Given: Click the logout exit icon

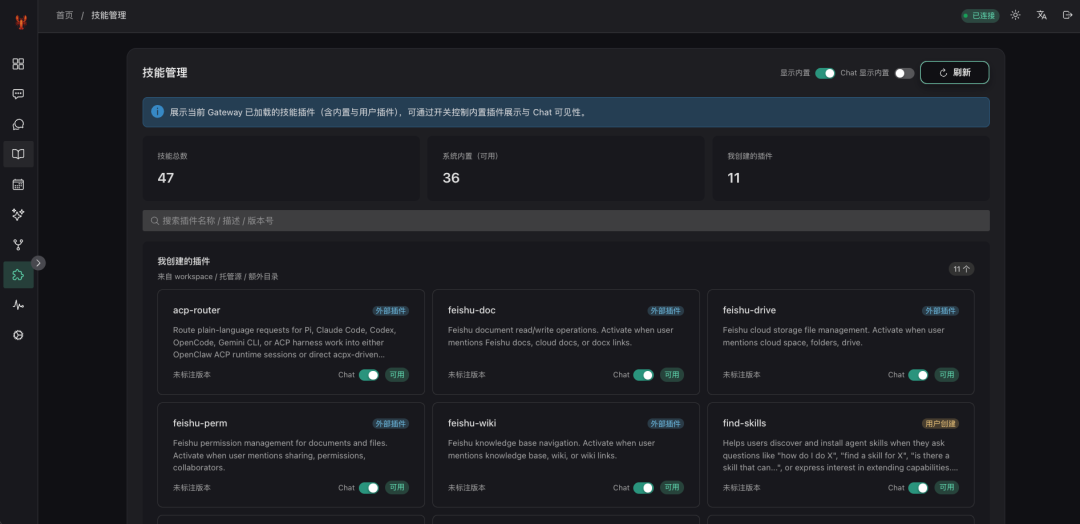Looking at the screenshot, I should (1068, 15).
